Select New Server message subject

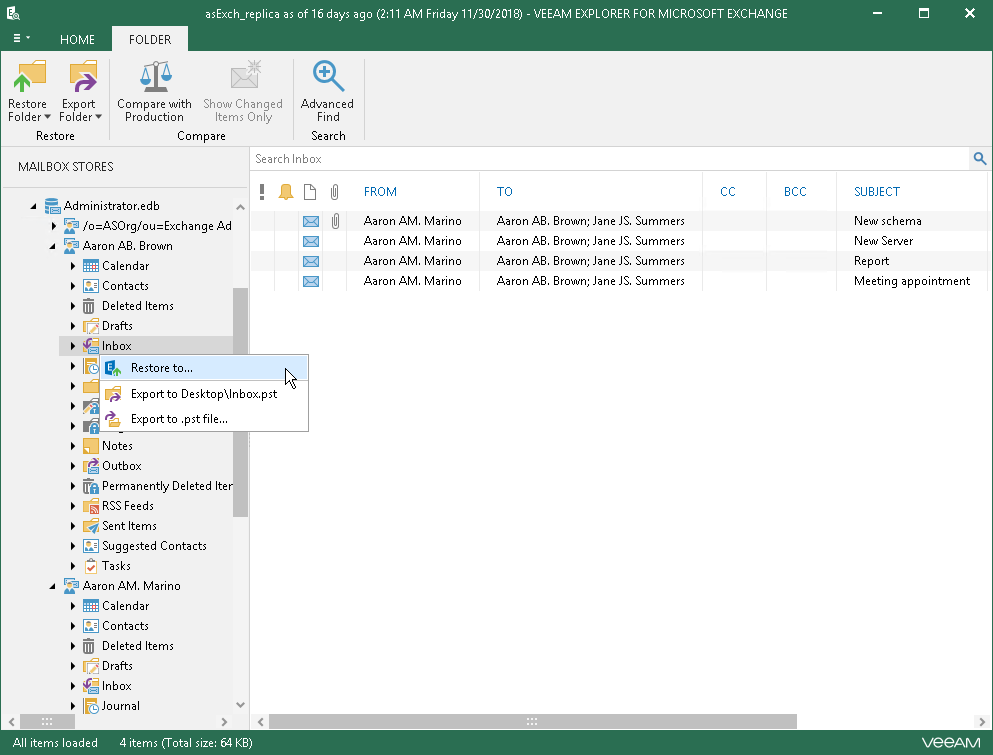coord(883,241)
